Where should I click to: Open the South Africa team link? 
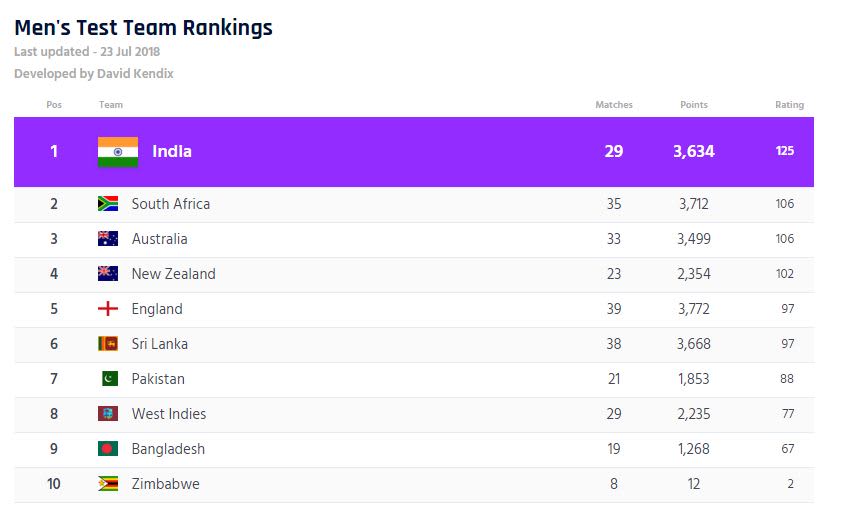[171, 204]
